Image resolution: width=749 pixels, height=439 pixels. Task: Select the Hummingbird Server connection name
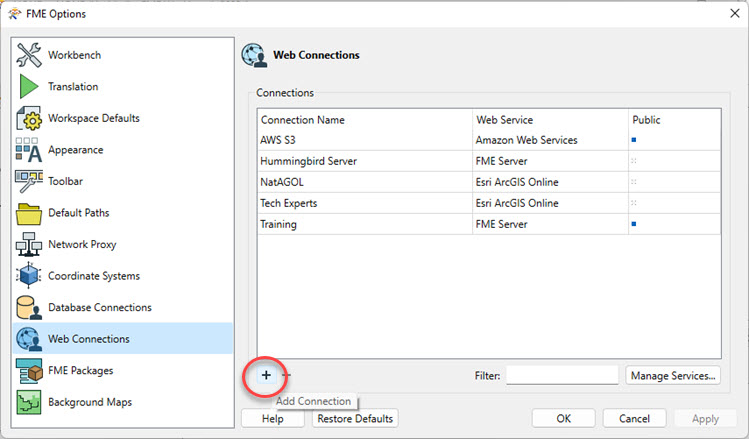tap(309, 161)
